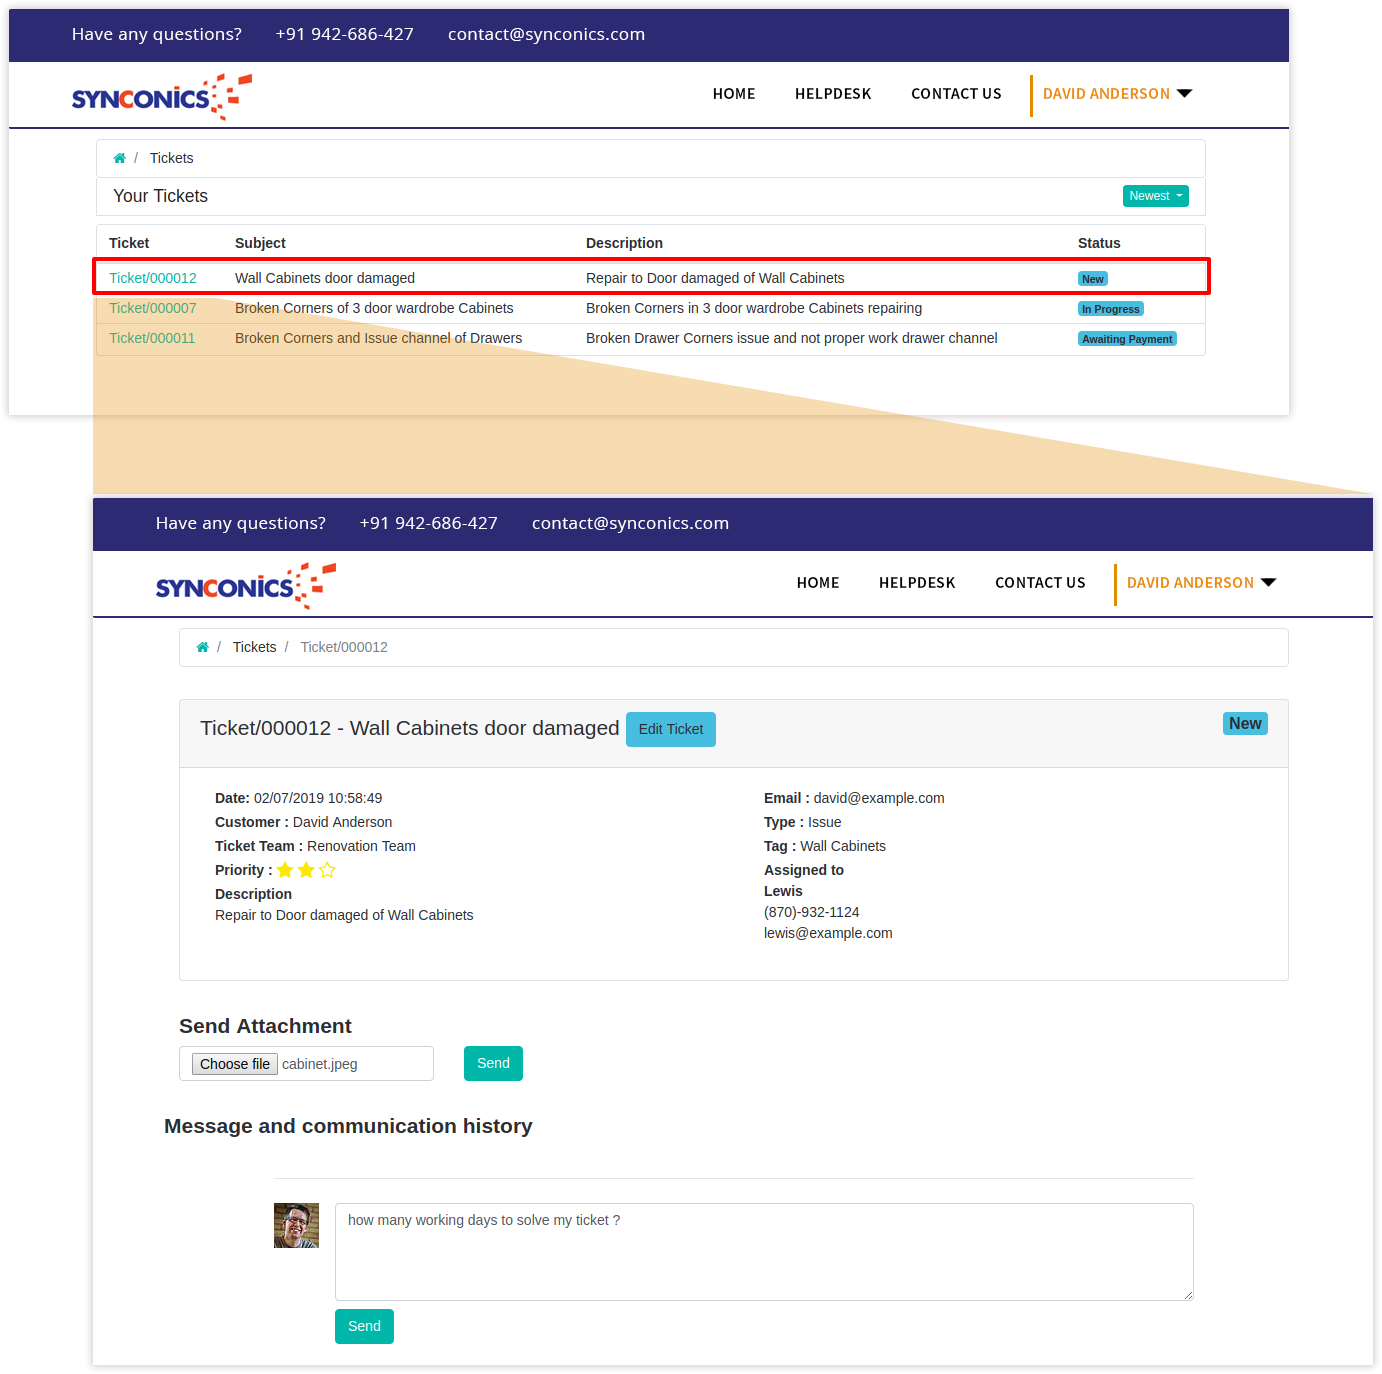Click Synconics logo in the top header
The height and width of the screenshot is (1374, 1382).
161,97
